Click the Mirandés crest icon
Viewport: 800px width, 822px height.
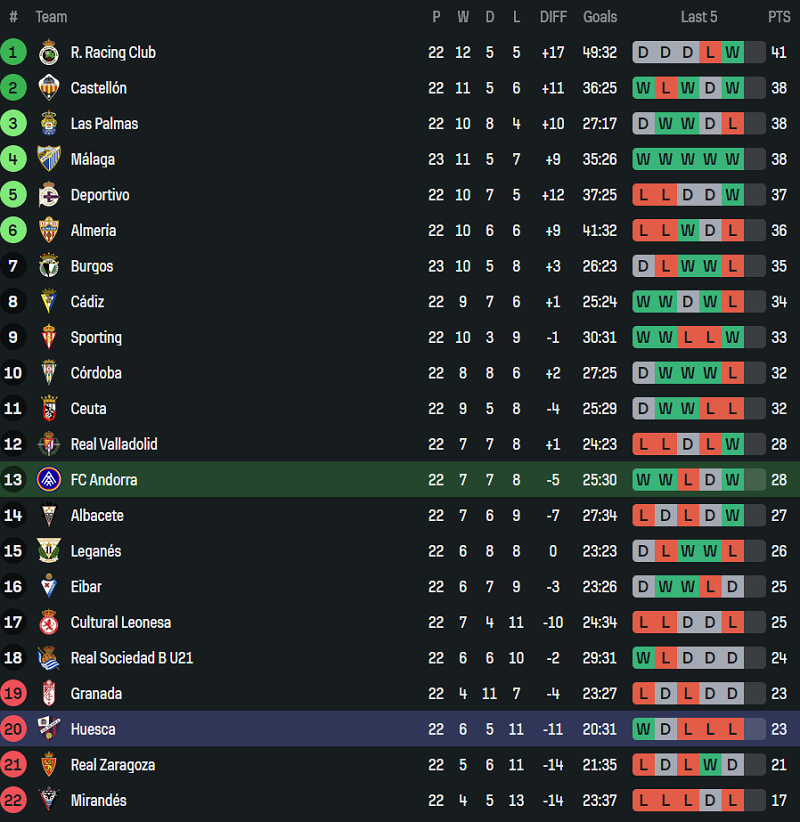[x=48, y=800]
